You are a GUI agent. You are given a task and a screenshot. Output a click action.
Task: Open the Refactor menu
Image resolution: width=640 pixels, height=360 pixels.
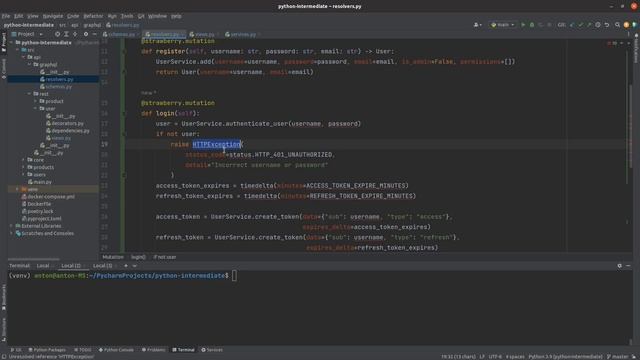pyautogui.click(x=93, y=16)
